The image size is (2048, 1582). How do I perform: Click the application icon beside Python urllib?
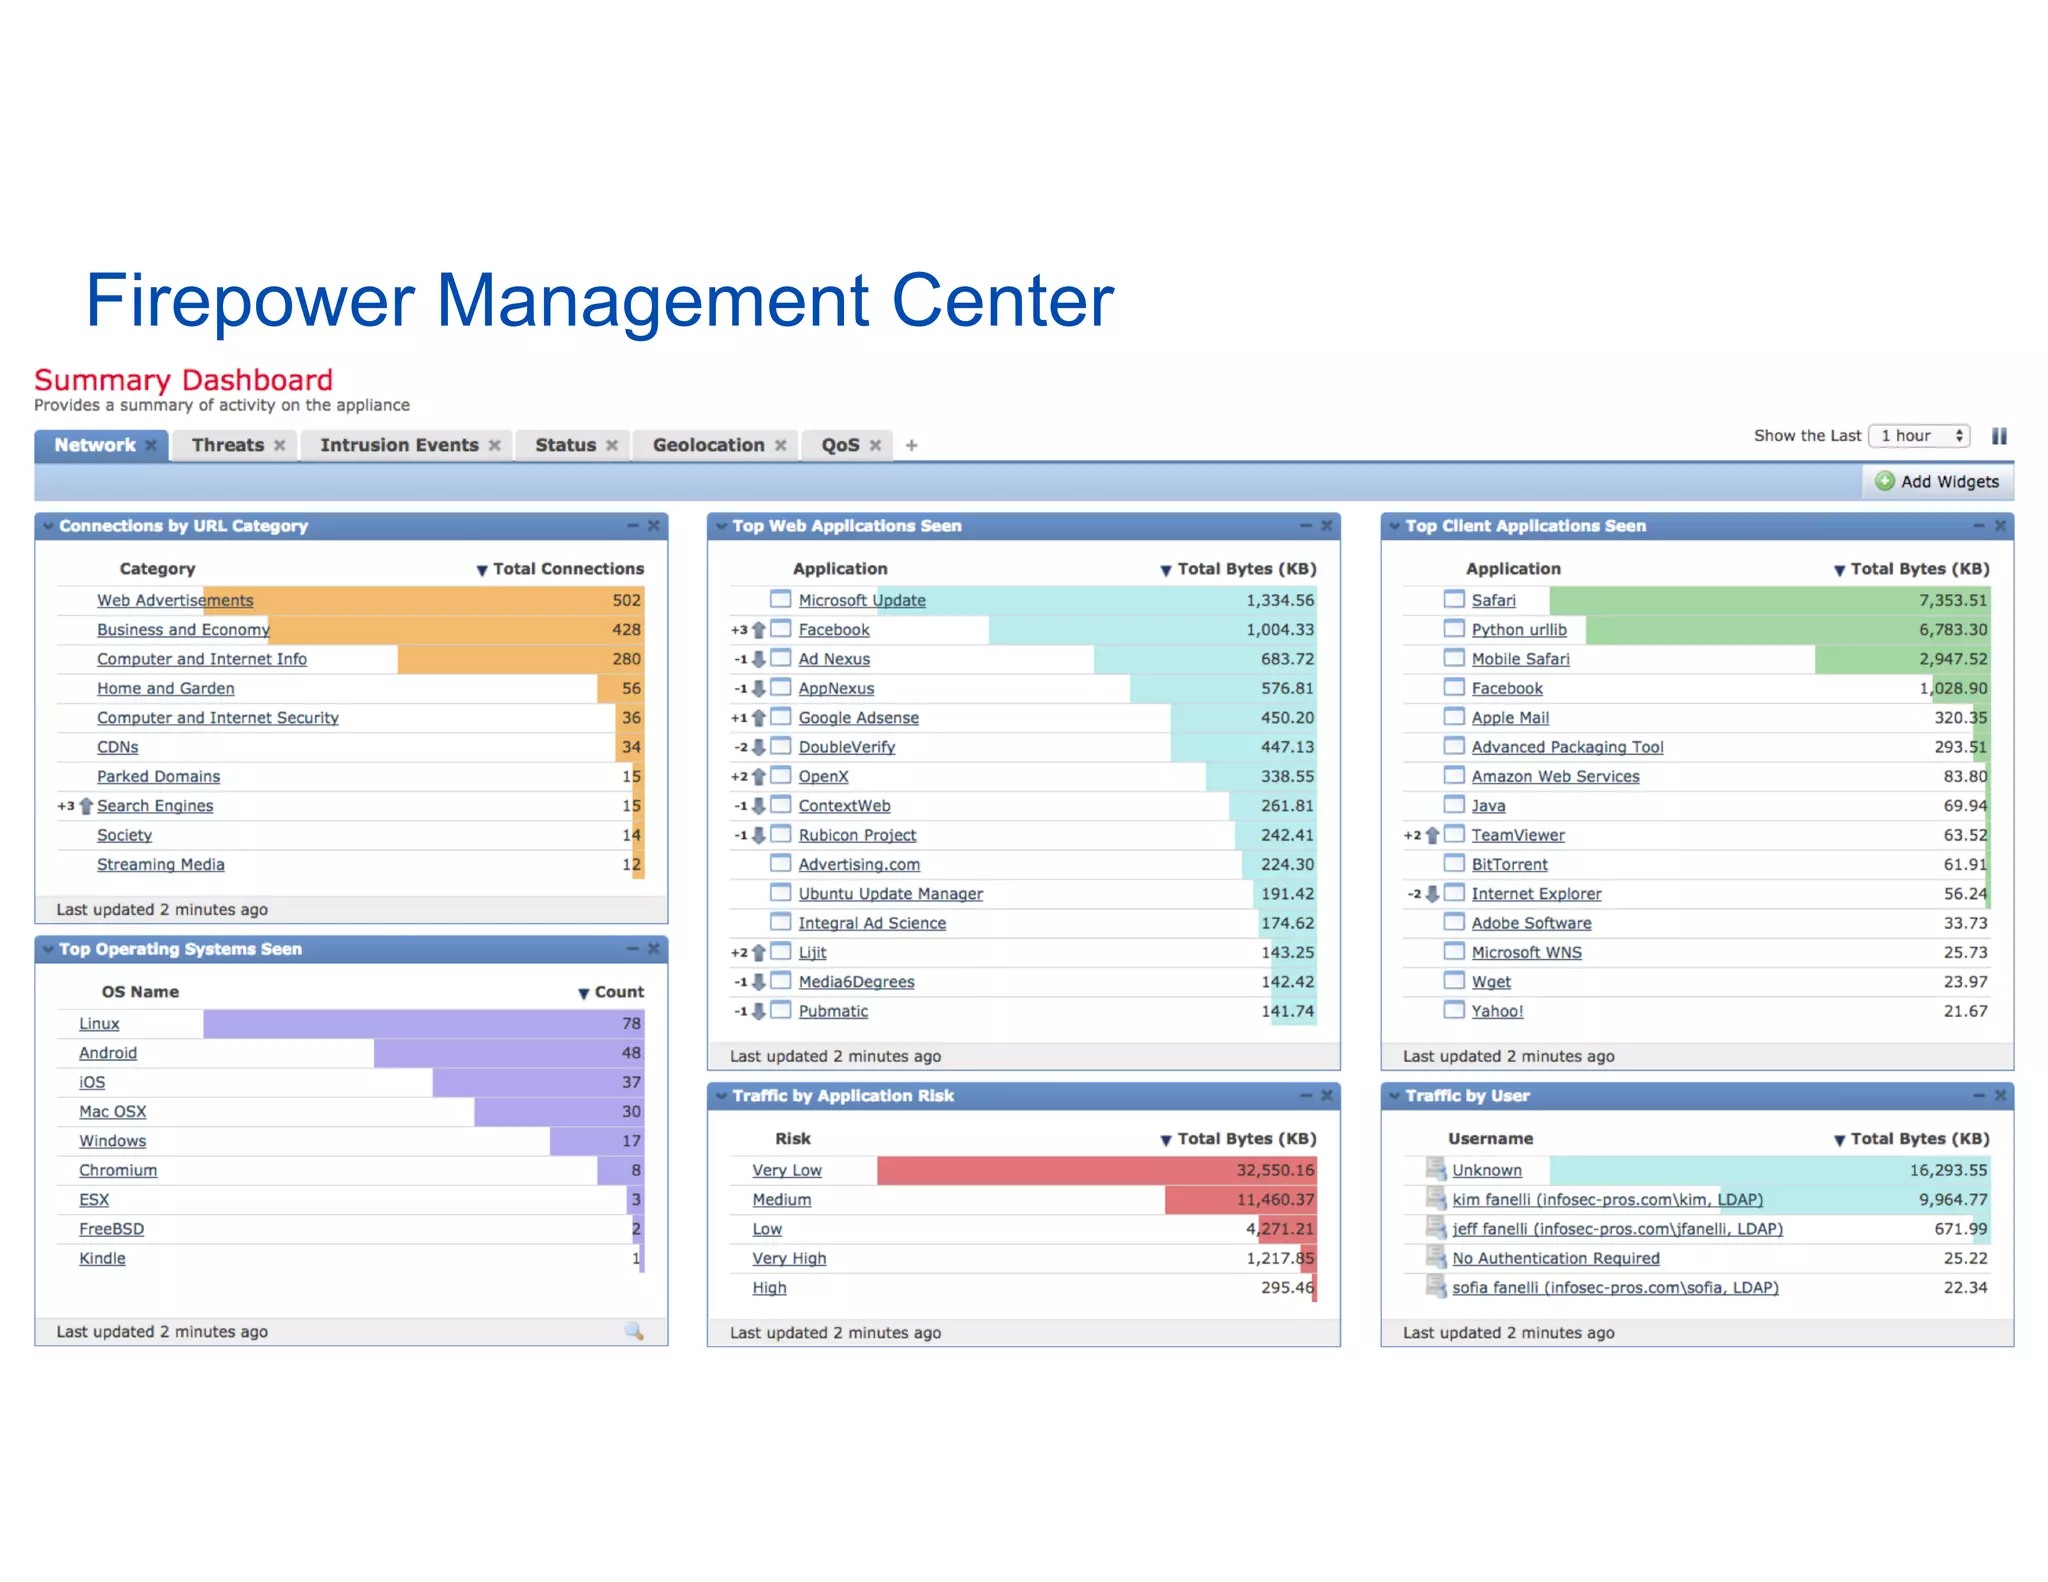[x=1454, y=628]
